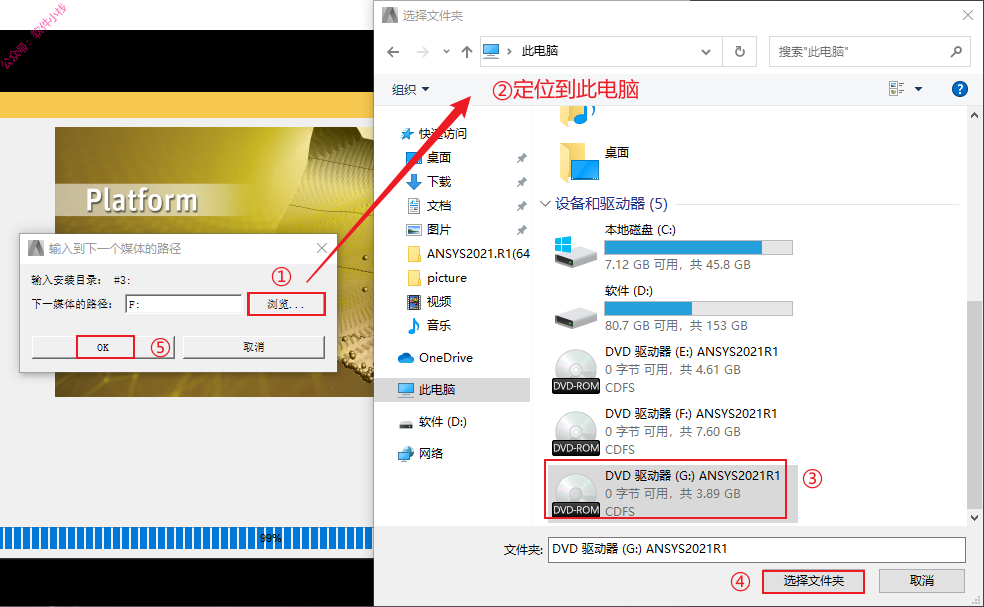Select the 桌面 folder in main pane
984x607 pixels.
pyautogui.click(x=593, y=162)
